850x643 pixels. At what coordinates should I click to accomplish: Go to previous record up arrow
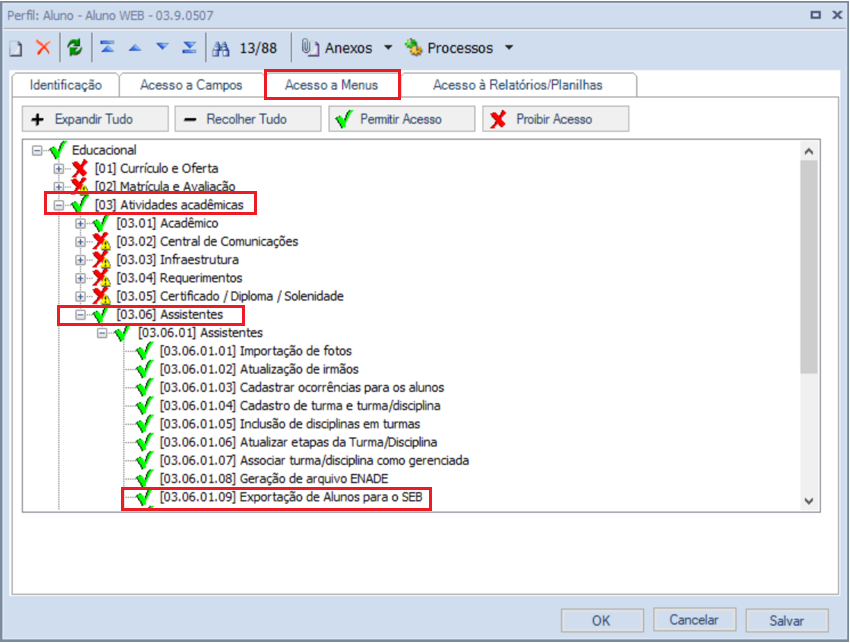(x=135, y=48)
